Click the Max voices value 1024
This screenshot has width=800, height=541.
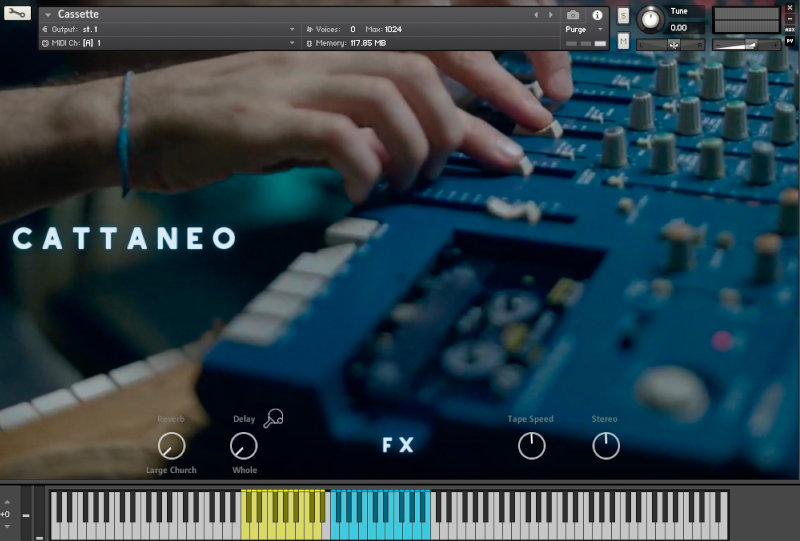click(x=393, y=29)
